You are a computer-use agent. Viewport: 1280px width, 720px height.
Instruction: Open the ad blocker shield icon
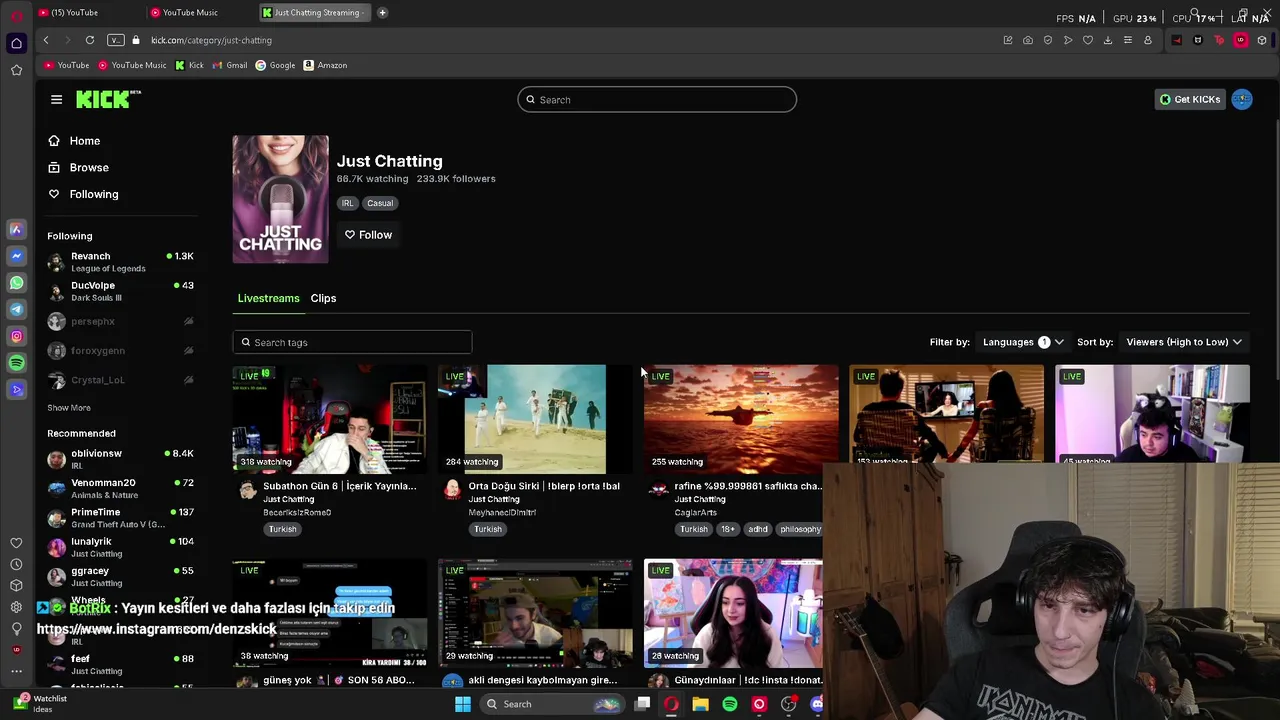click(x=1048, y=40)
